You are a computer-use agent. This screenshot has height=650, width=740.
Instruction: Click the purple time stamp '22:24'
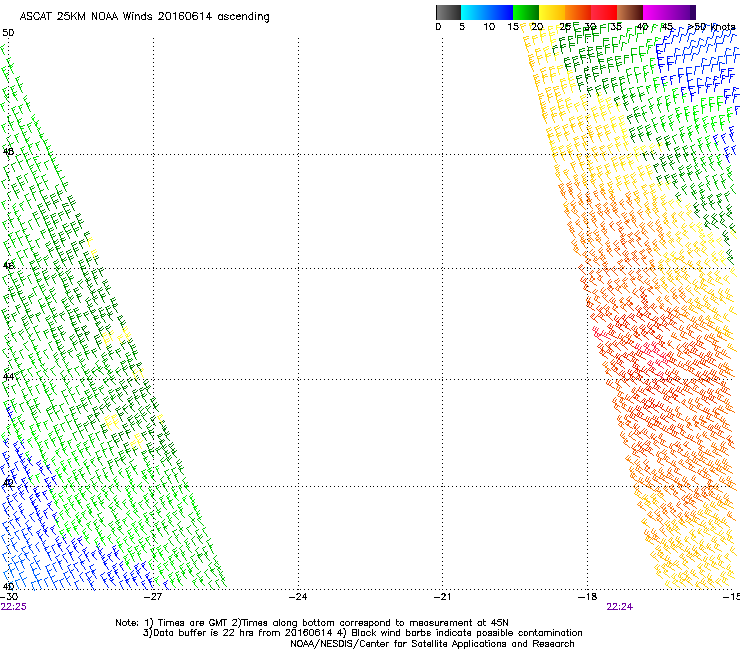[x=620, y=607]
